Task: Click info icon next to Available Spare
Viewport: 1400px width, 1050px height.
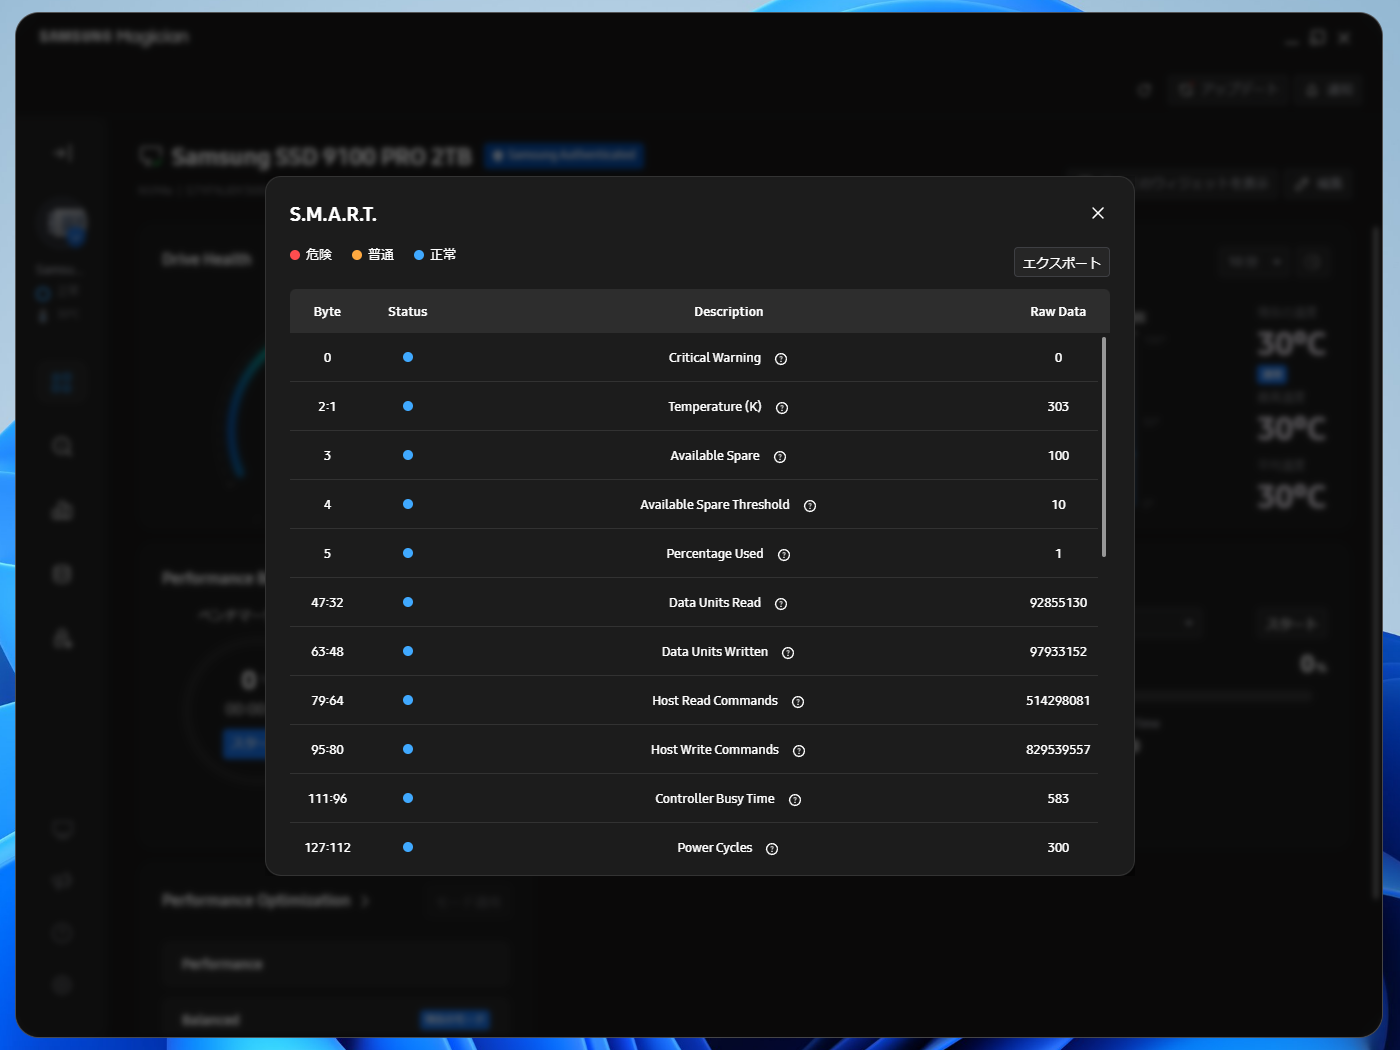Action: (x=780, y=457)
